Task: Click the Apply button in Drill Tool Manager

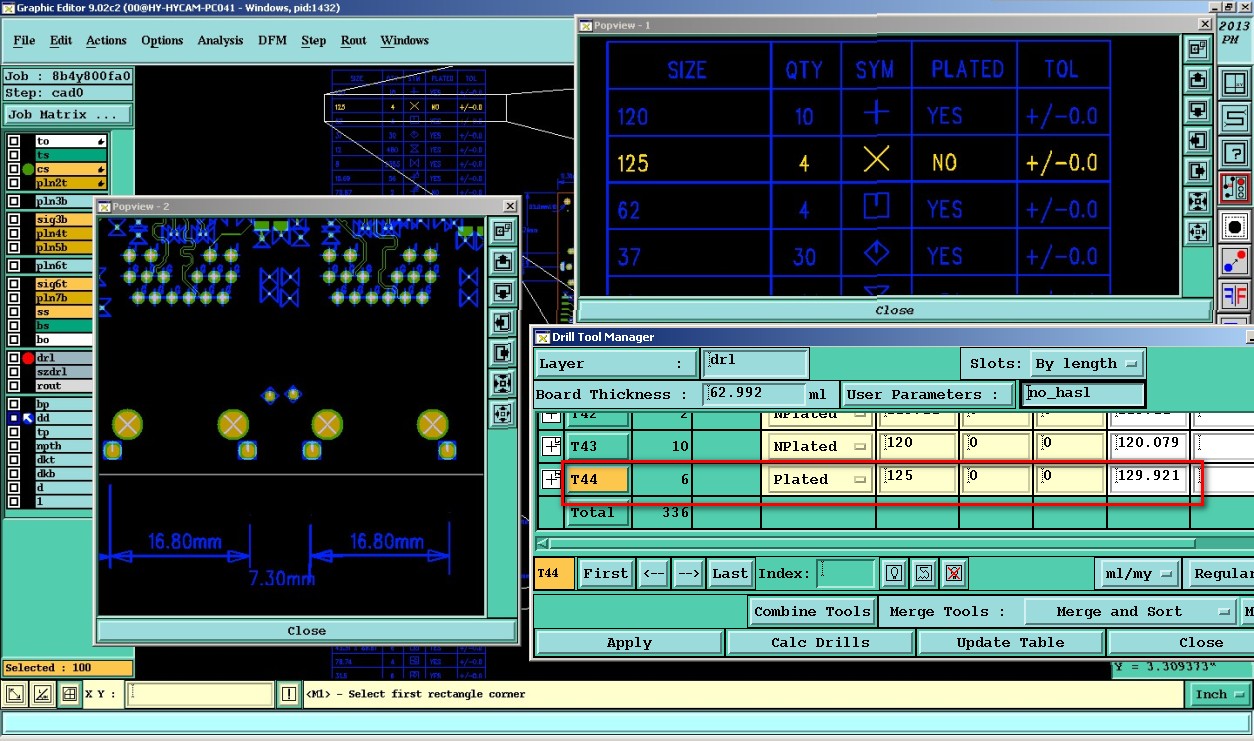Action: [629, 642]
